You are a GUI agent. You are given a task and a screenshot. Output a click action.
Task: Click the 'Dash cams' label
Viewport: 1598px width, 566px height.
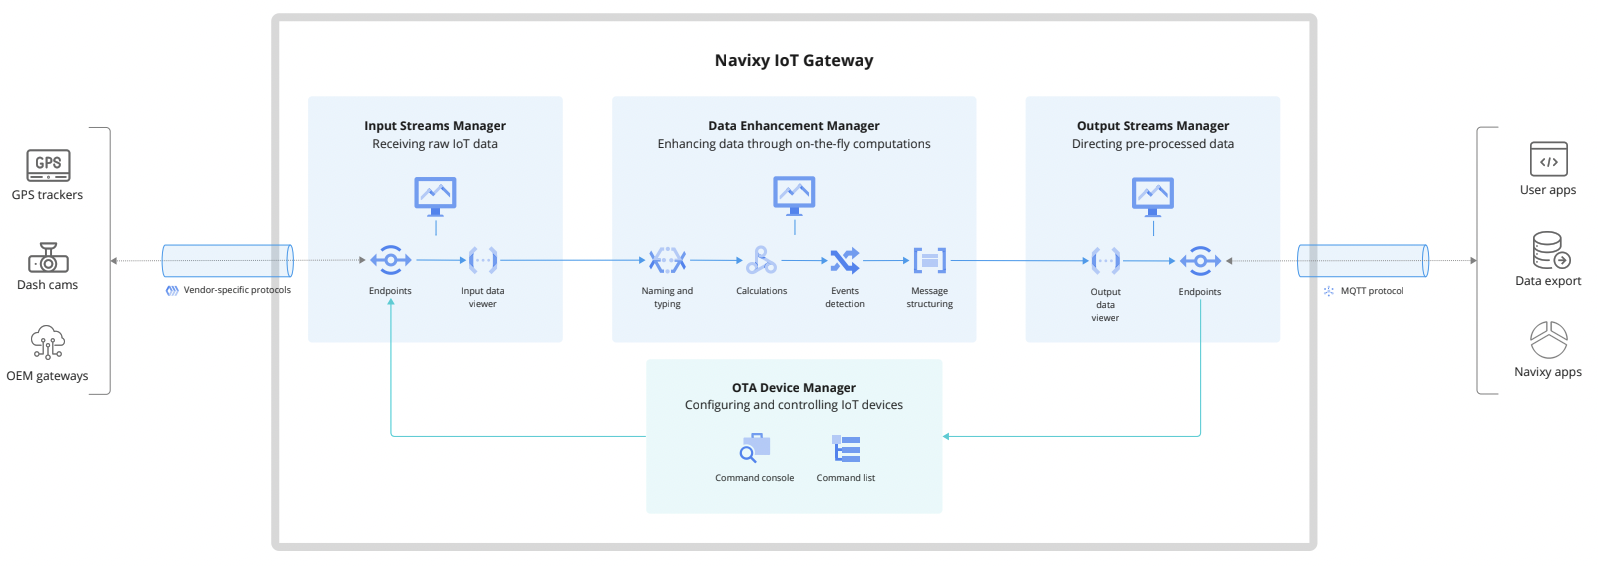pos(47,285)
